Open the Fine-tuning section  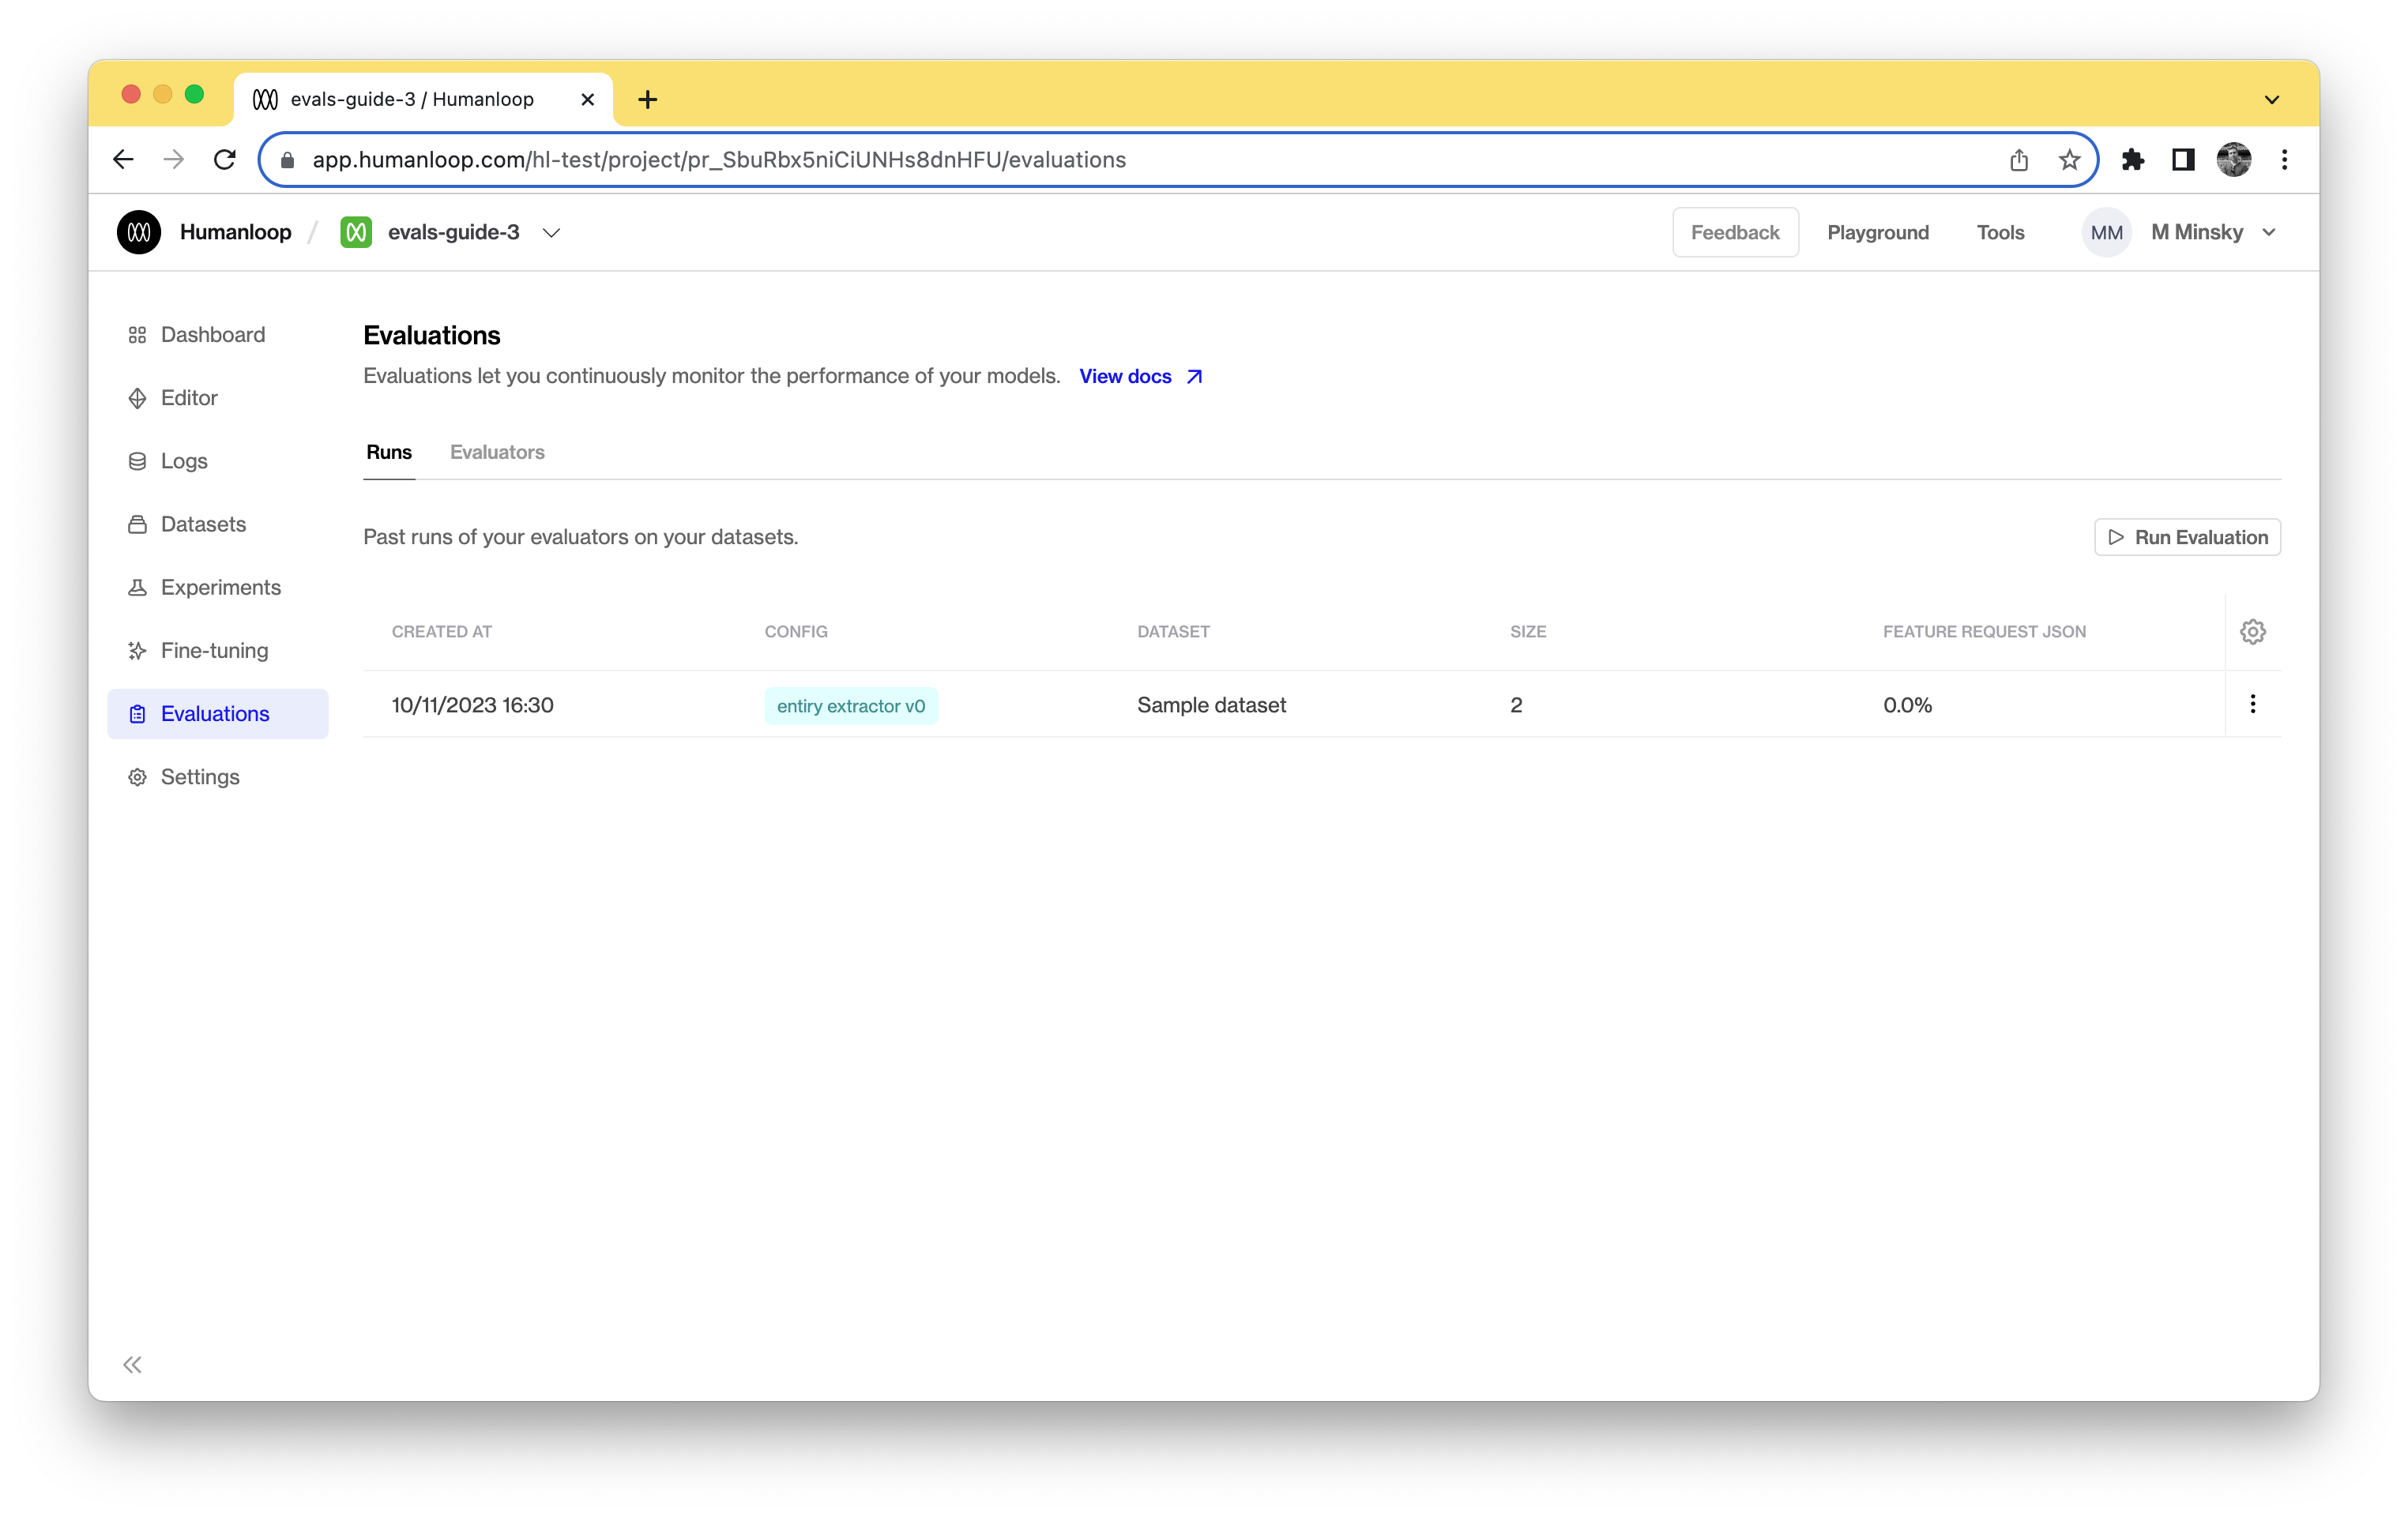click(214, 650)
